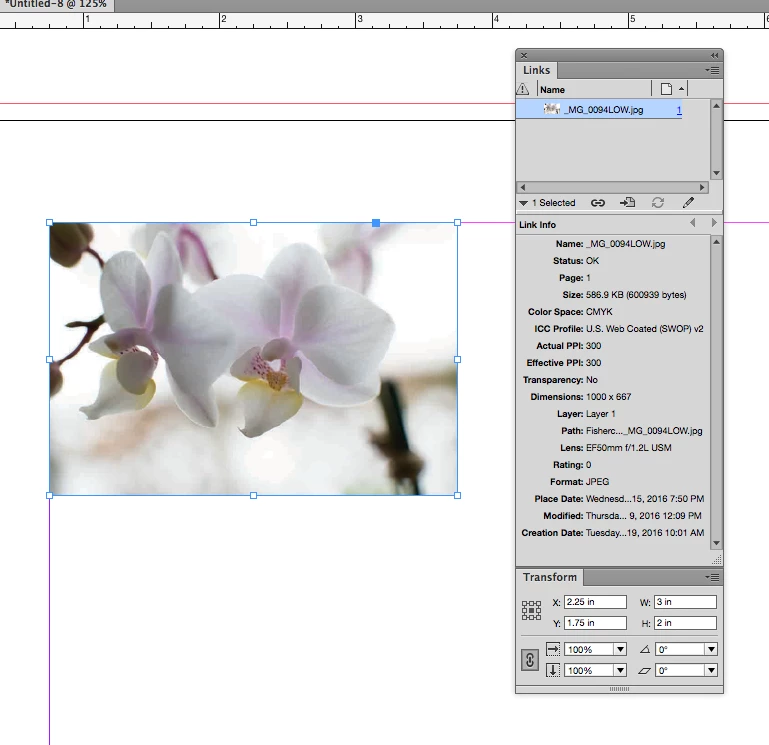The image size is (769, 745).
Task: Click the Edit Original pencil icon
Action: [x=688, y=203]
